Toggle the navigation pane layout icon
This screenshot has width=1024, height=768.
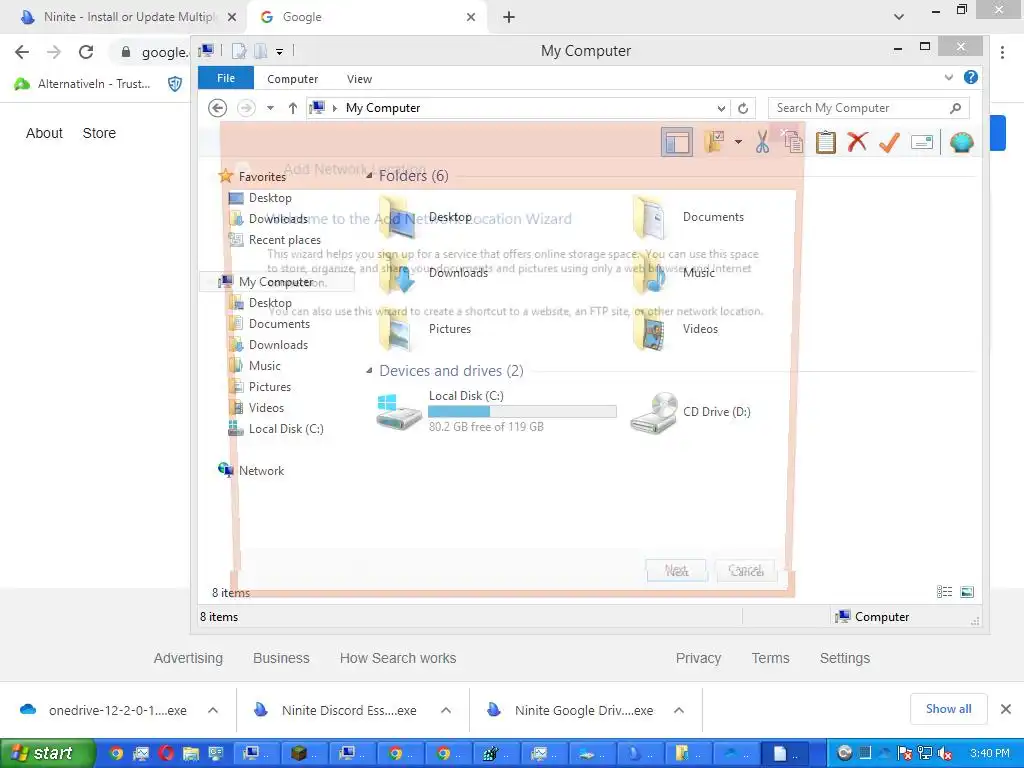click(677, 142)
